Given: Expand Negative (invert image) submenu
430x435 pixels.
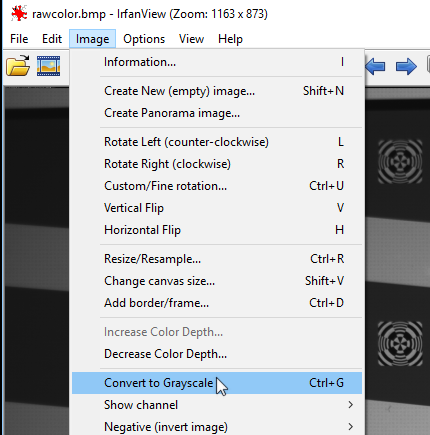Looking at the screenshot, I should point(217,427).
